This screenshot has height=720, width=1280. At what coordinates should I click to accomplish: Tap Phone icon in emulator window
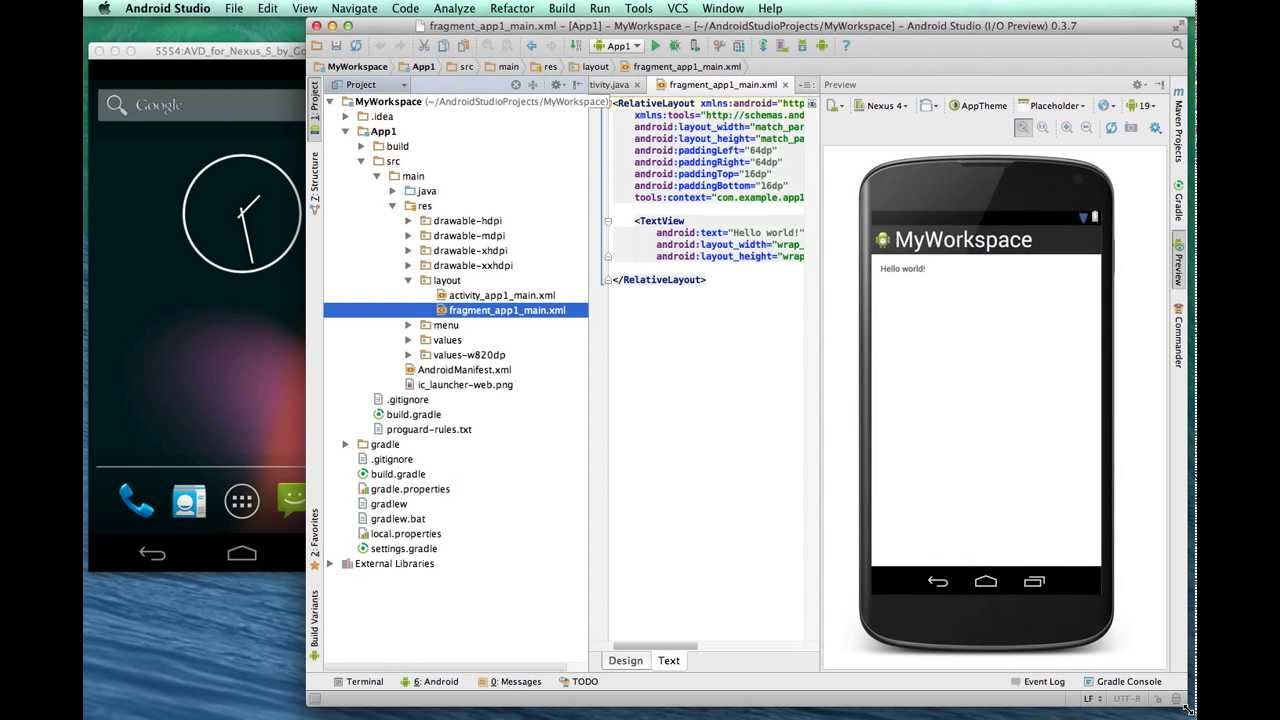[136, 501]
